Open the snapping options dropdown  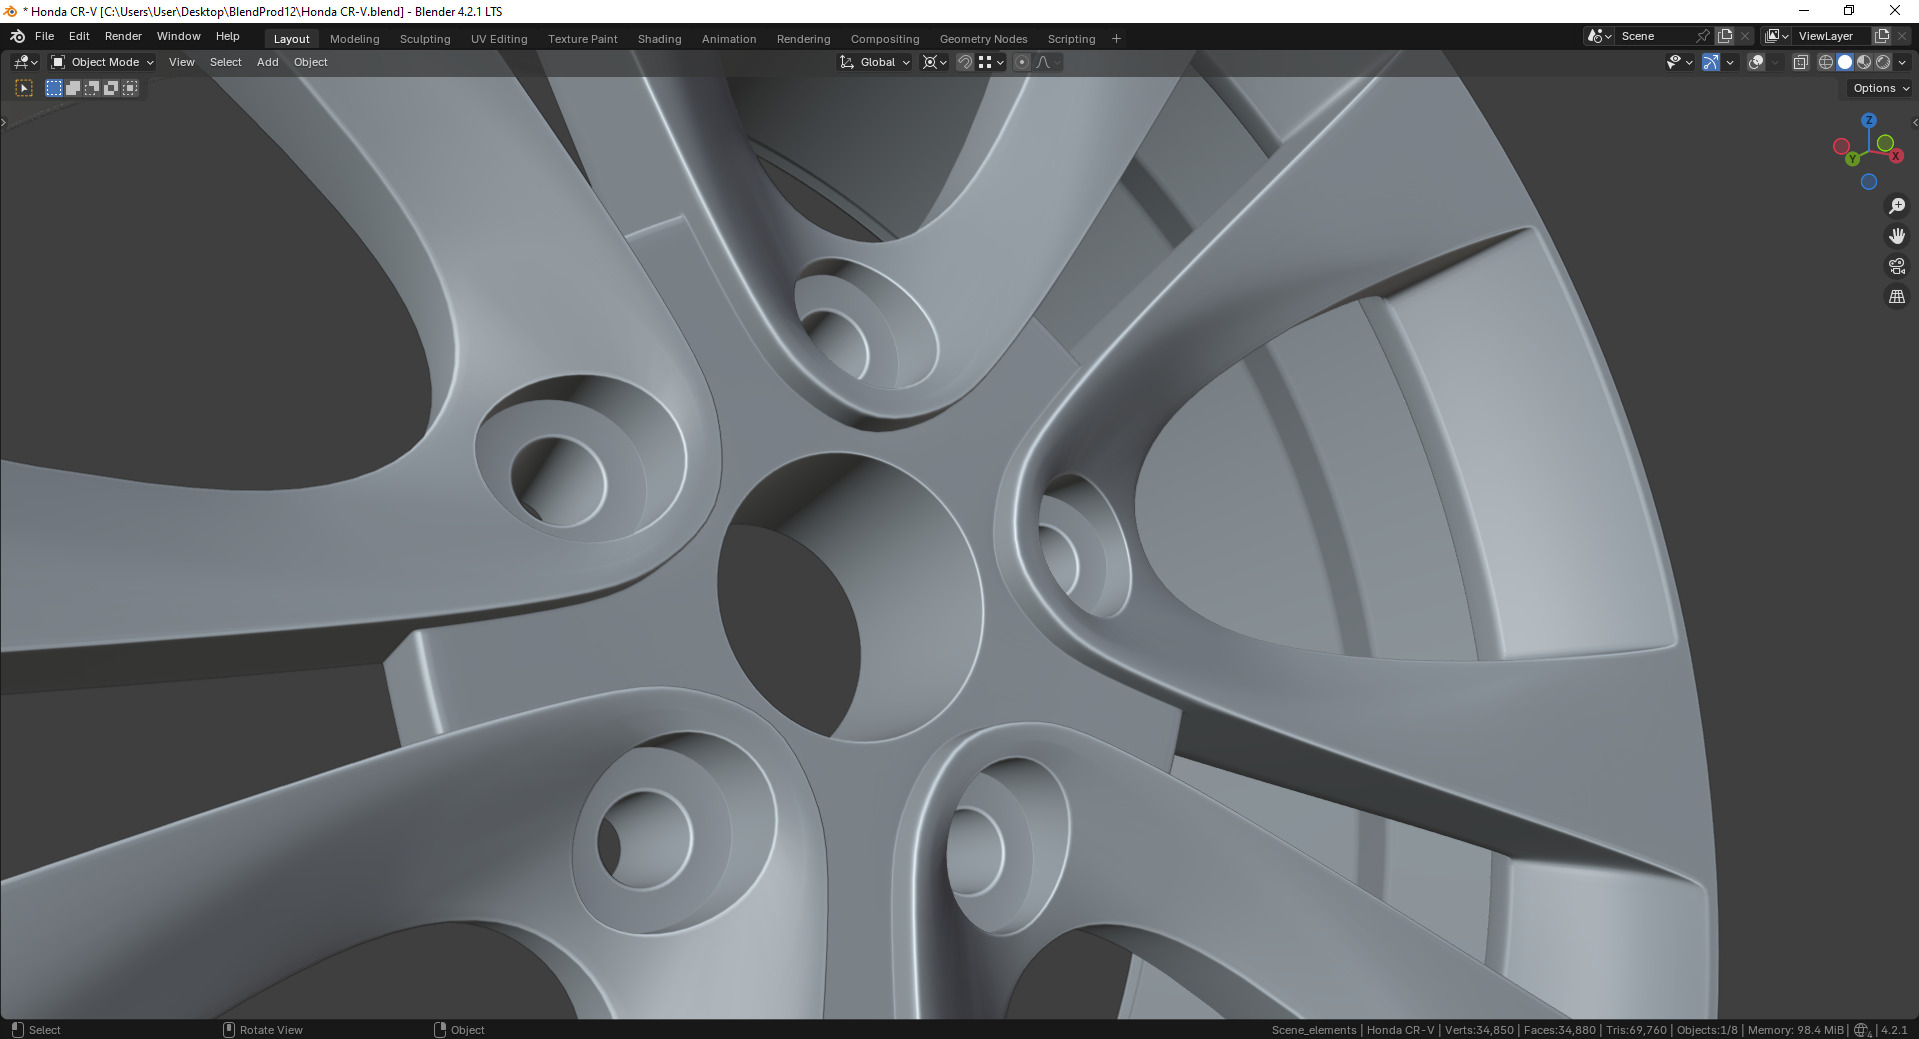point(991,62)
